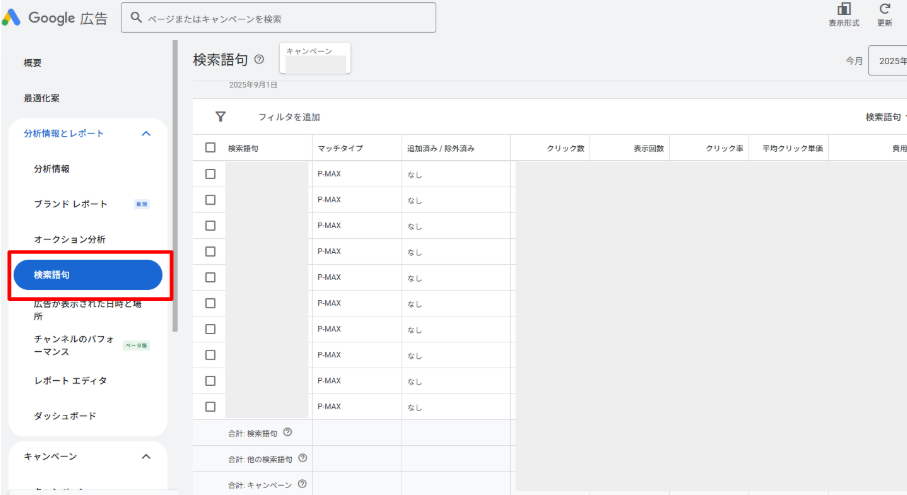Click the 更新 refresh icon
907x495 pixels.
pos(884,9)
